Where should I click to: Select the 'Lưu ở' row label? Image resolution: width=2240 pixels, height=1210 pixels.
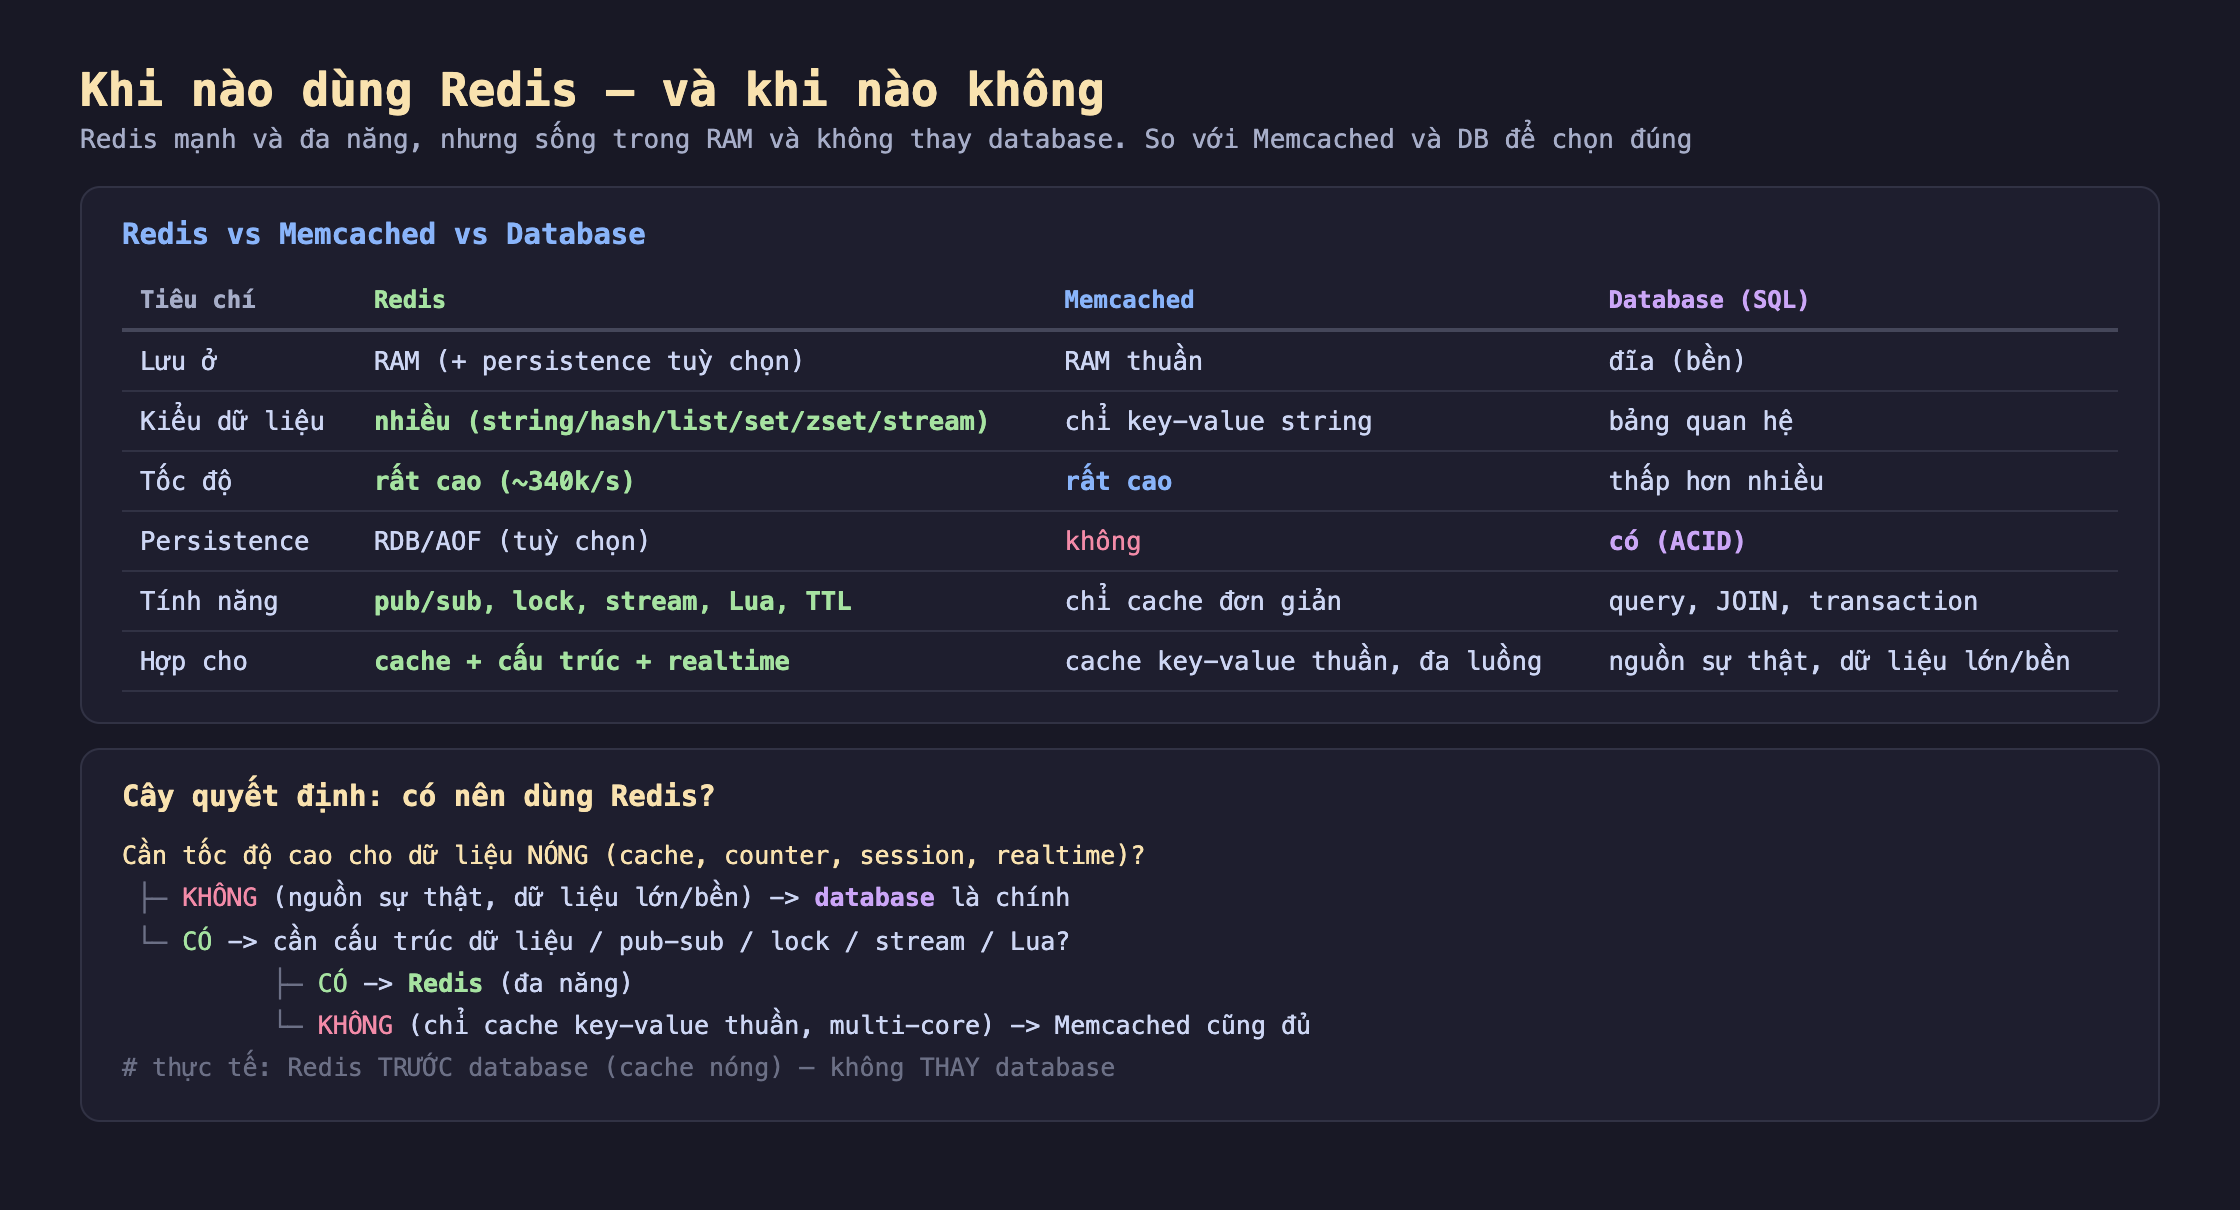(179, 361)
